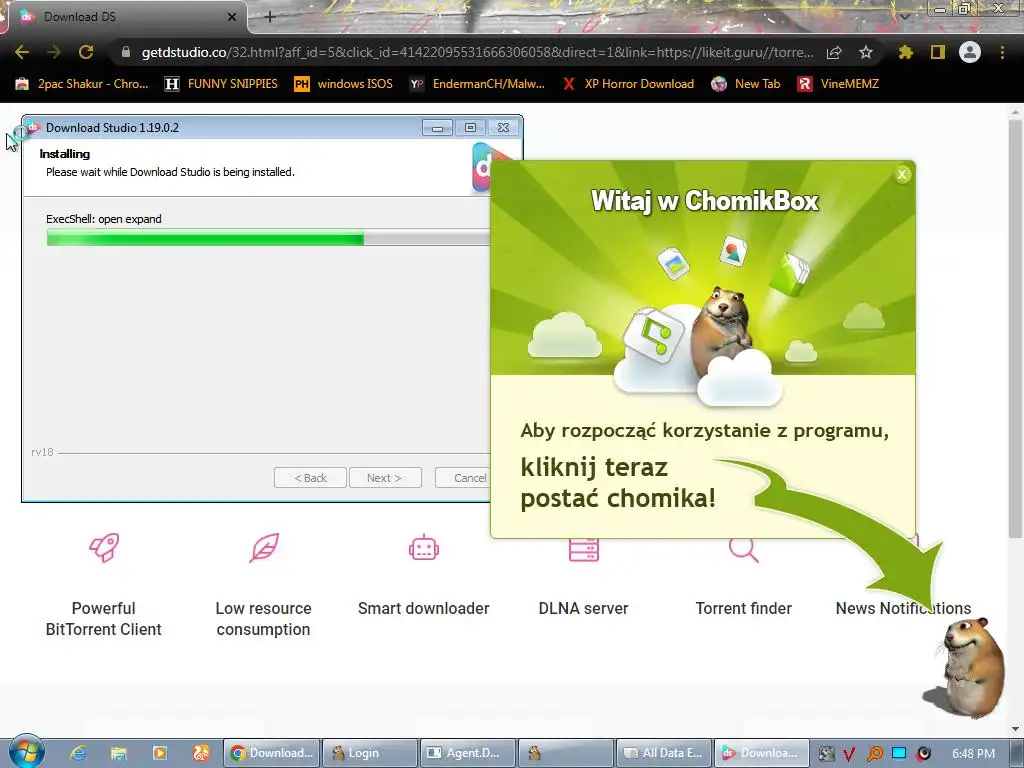Open the Extensions puzzle icon
Image resolution: width=1024 pixels, height=768 pixels.
pos(905,52)
